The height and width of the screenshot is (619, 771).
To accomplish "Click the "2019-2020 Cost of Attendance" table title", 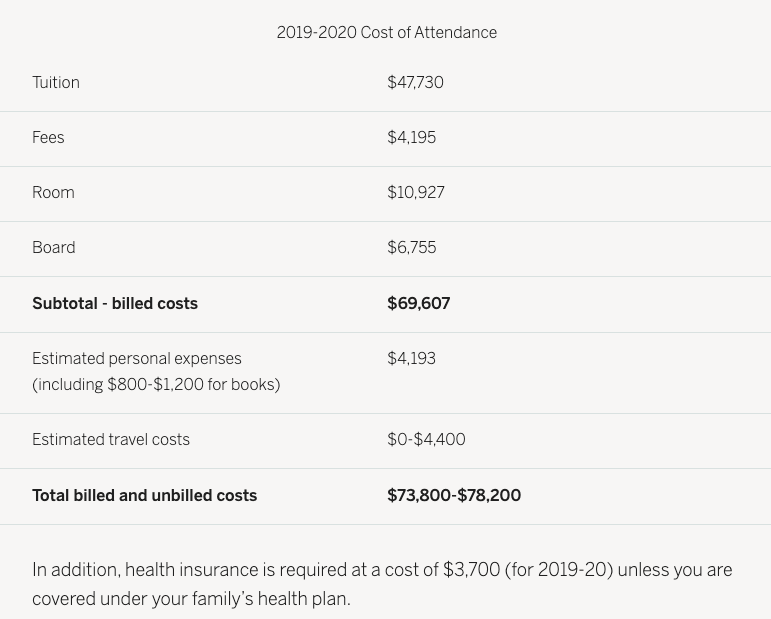I will 386,33.
